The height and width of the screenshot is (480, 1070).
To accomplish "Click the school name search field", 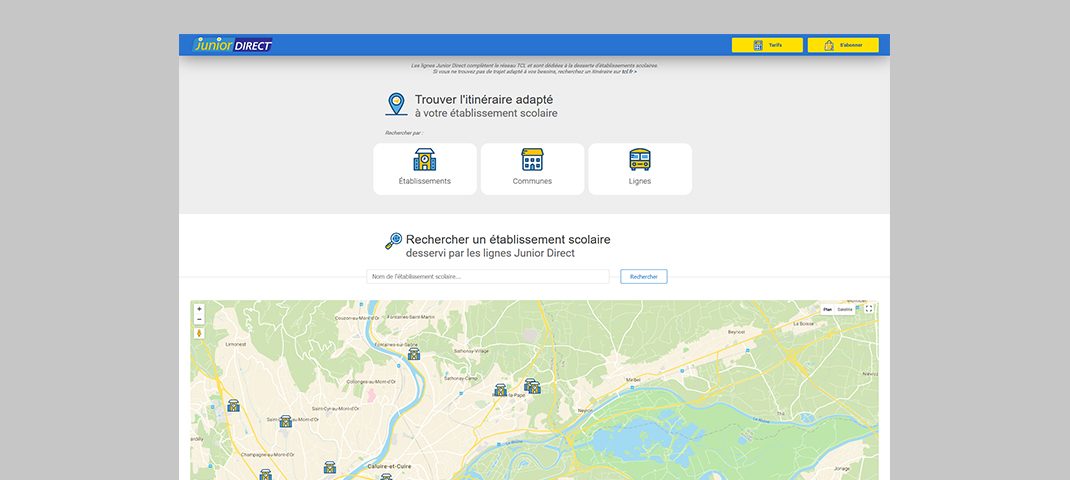I will click(x=488, y=276).
